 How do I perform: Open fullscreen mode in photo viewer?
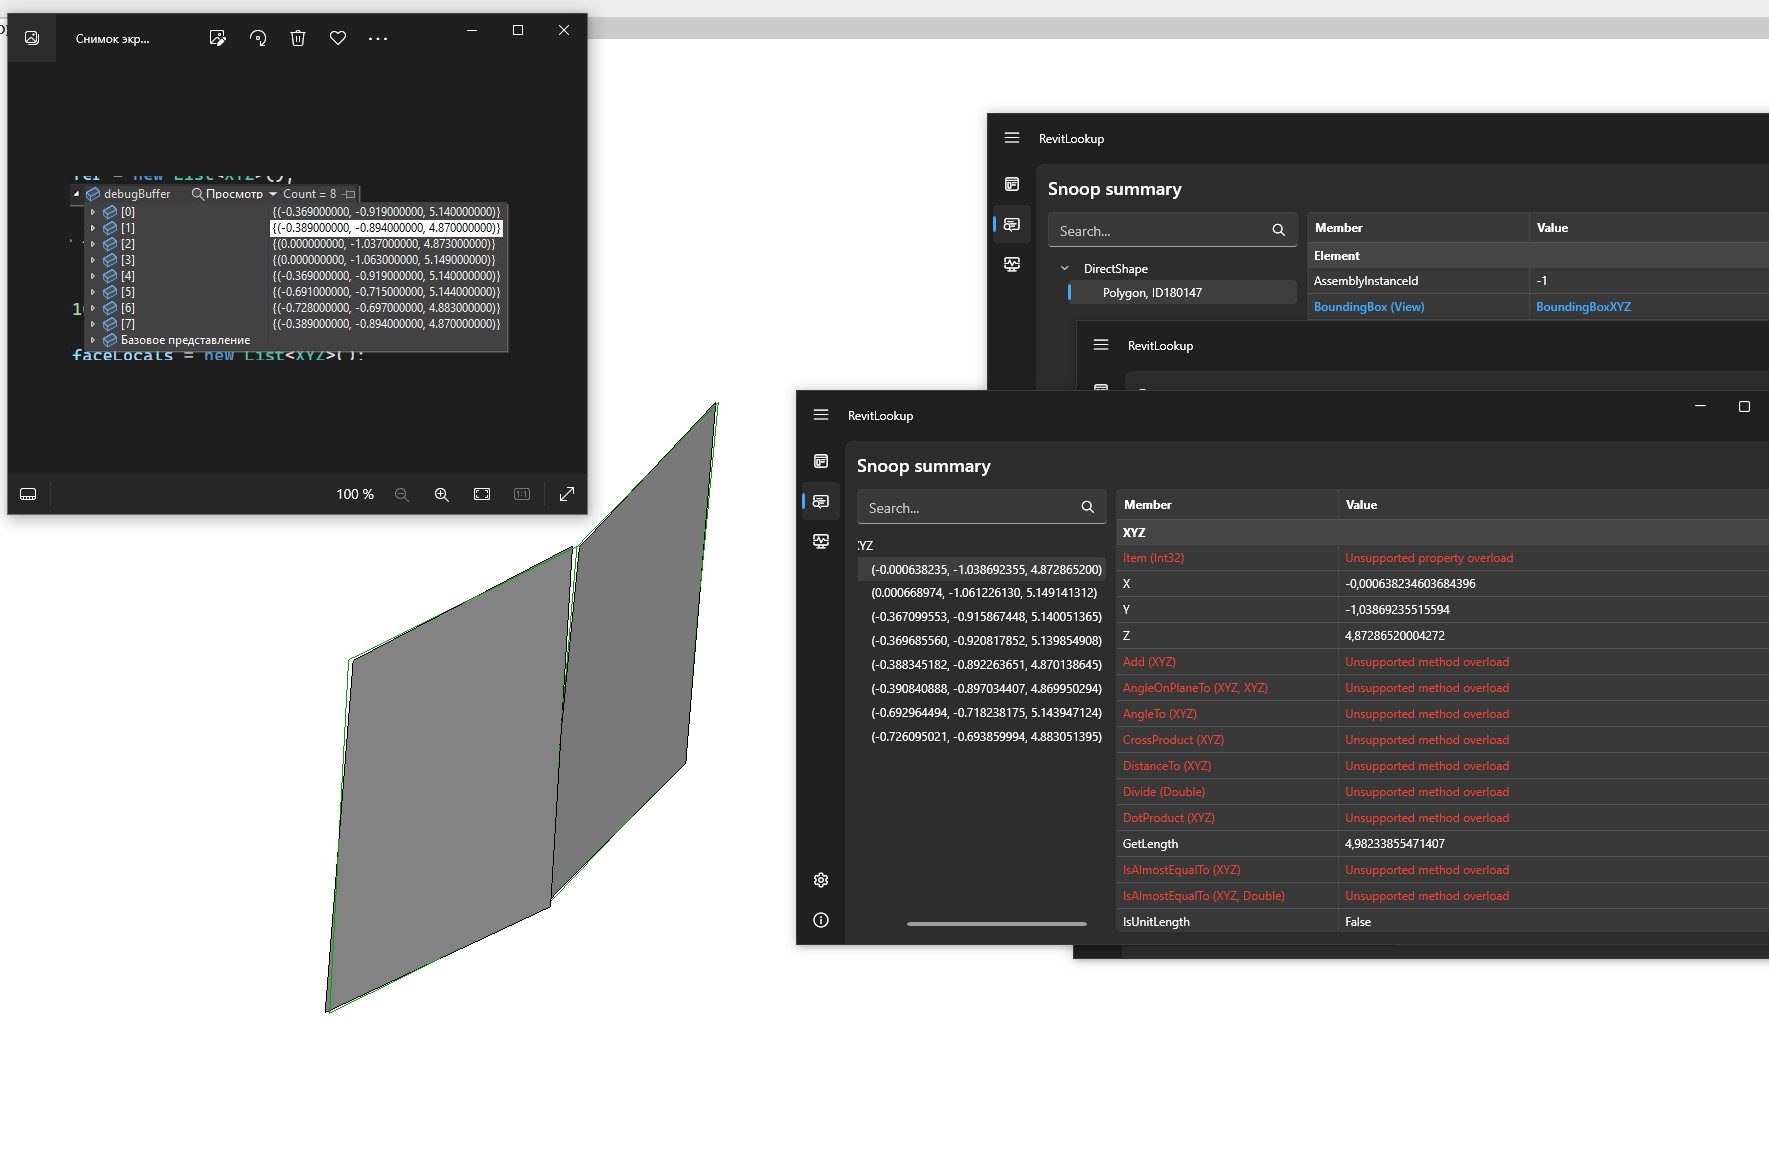pyautogui.click(x=567, y=494)
